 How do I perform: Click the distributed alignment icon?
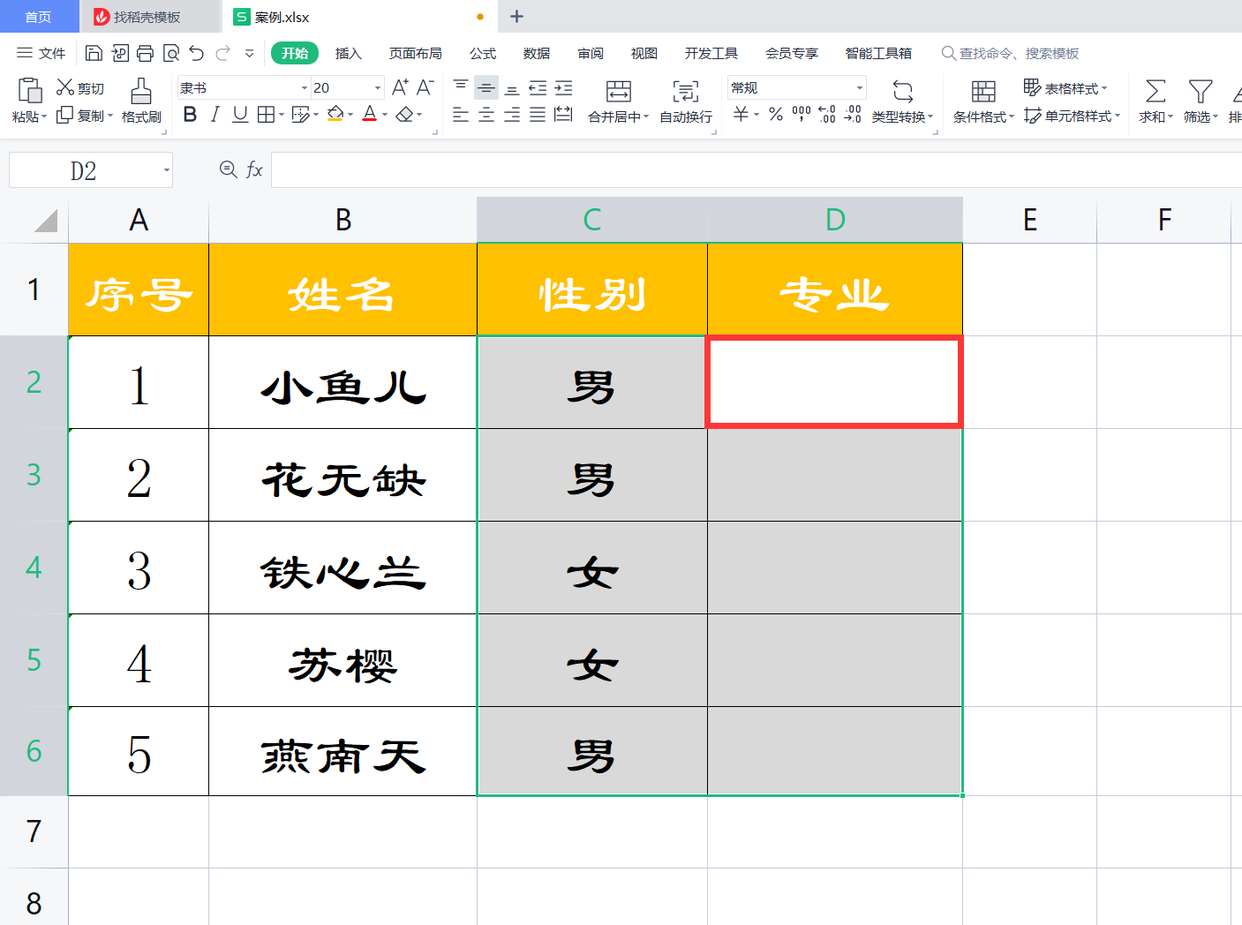[563, 115]
